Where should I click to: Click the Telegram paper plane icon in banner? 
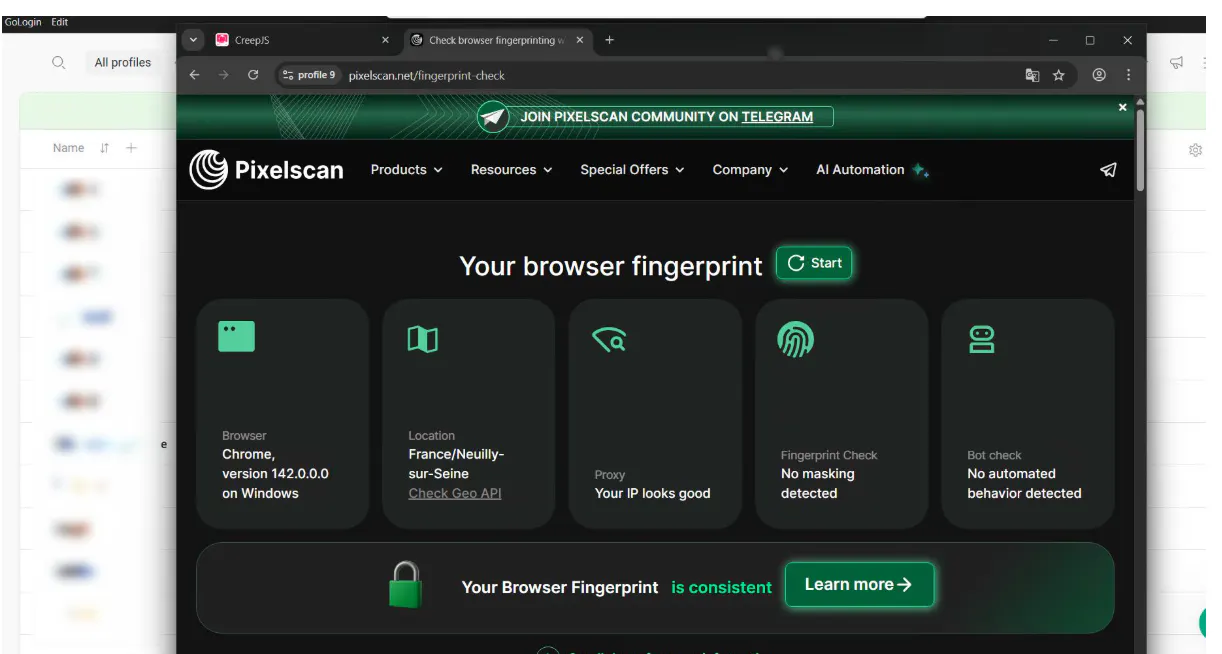tap(493, 117)
